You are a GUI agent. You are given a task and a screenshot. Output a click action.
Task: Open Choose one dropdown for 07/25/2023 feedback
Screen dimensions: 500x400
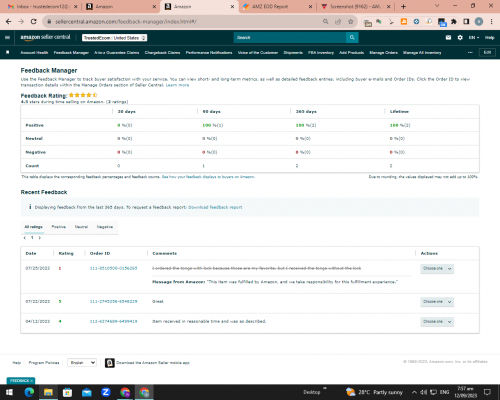click(x=437, y=269)
